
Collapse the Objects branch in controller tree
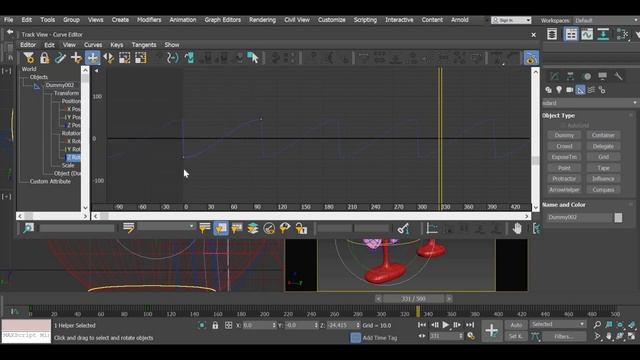(x=38, y=77)
